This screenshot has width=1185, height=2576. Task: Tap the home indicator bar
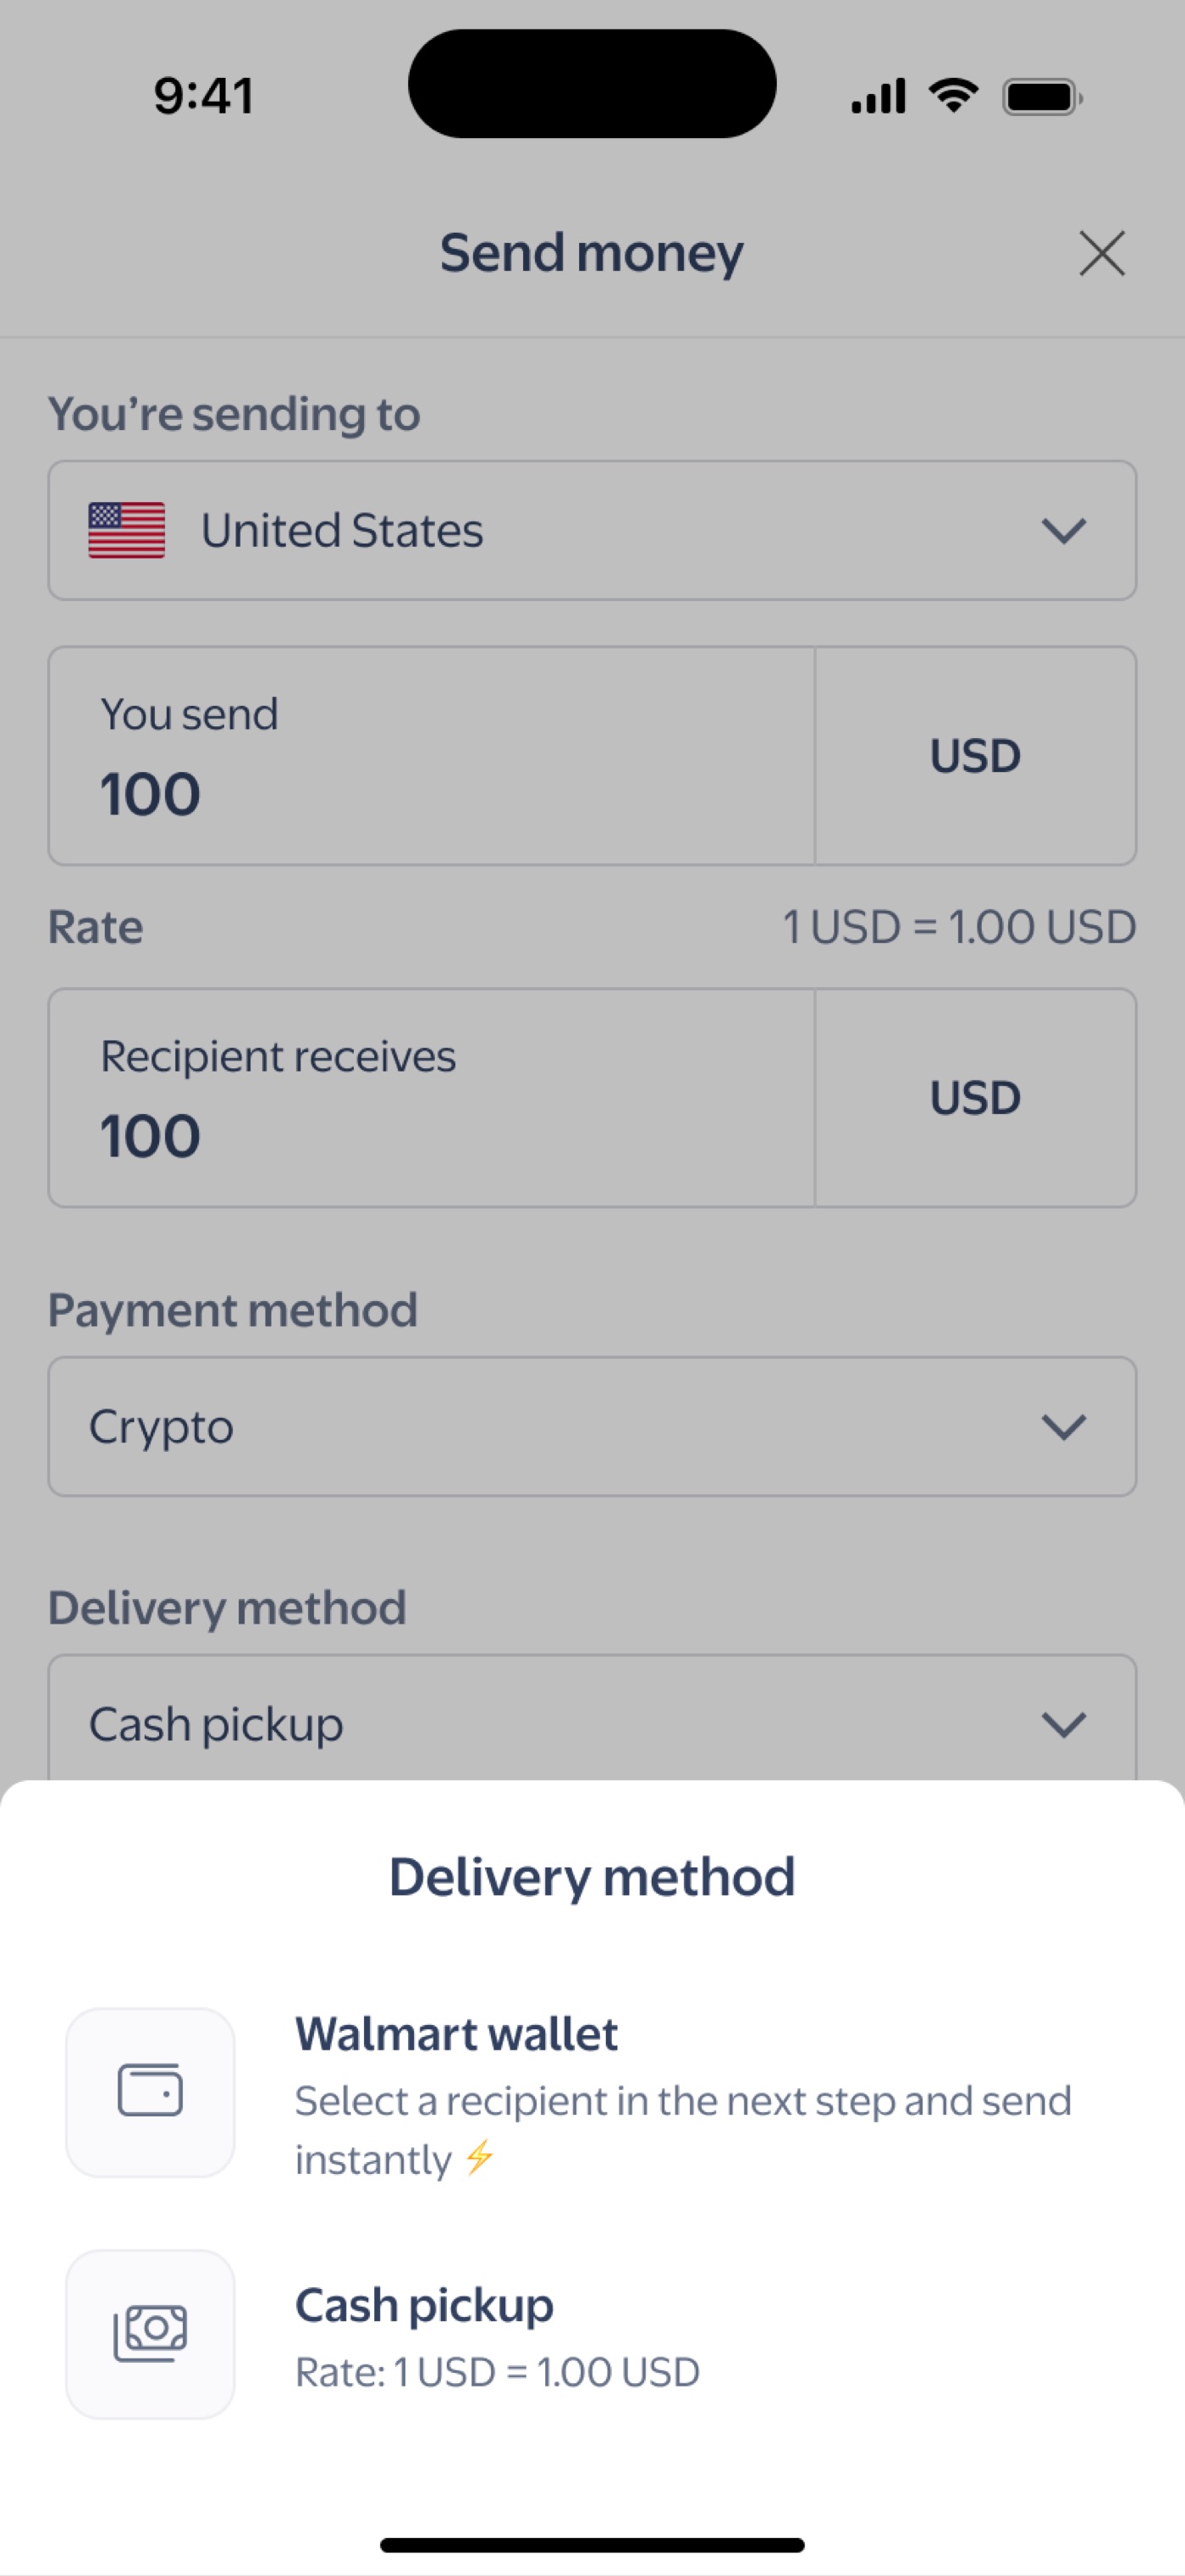click(592, 2545)
